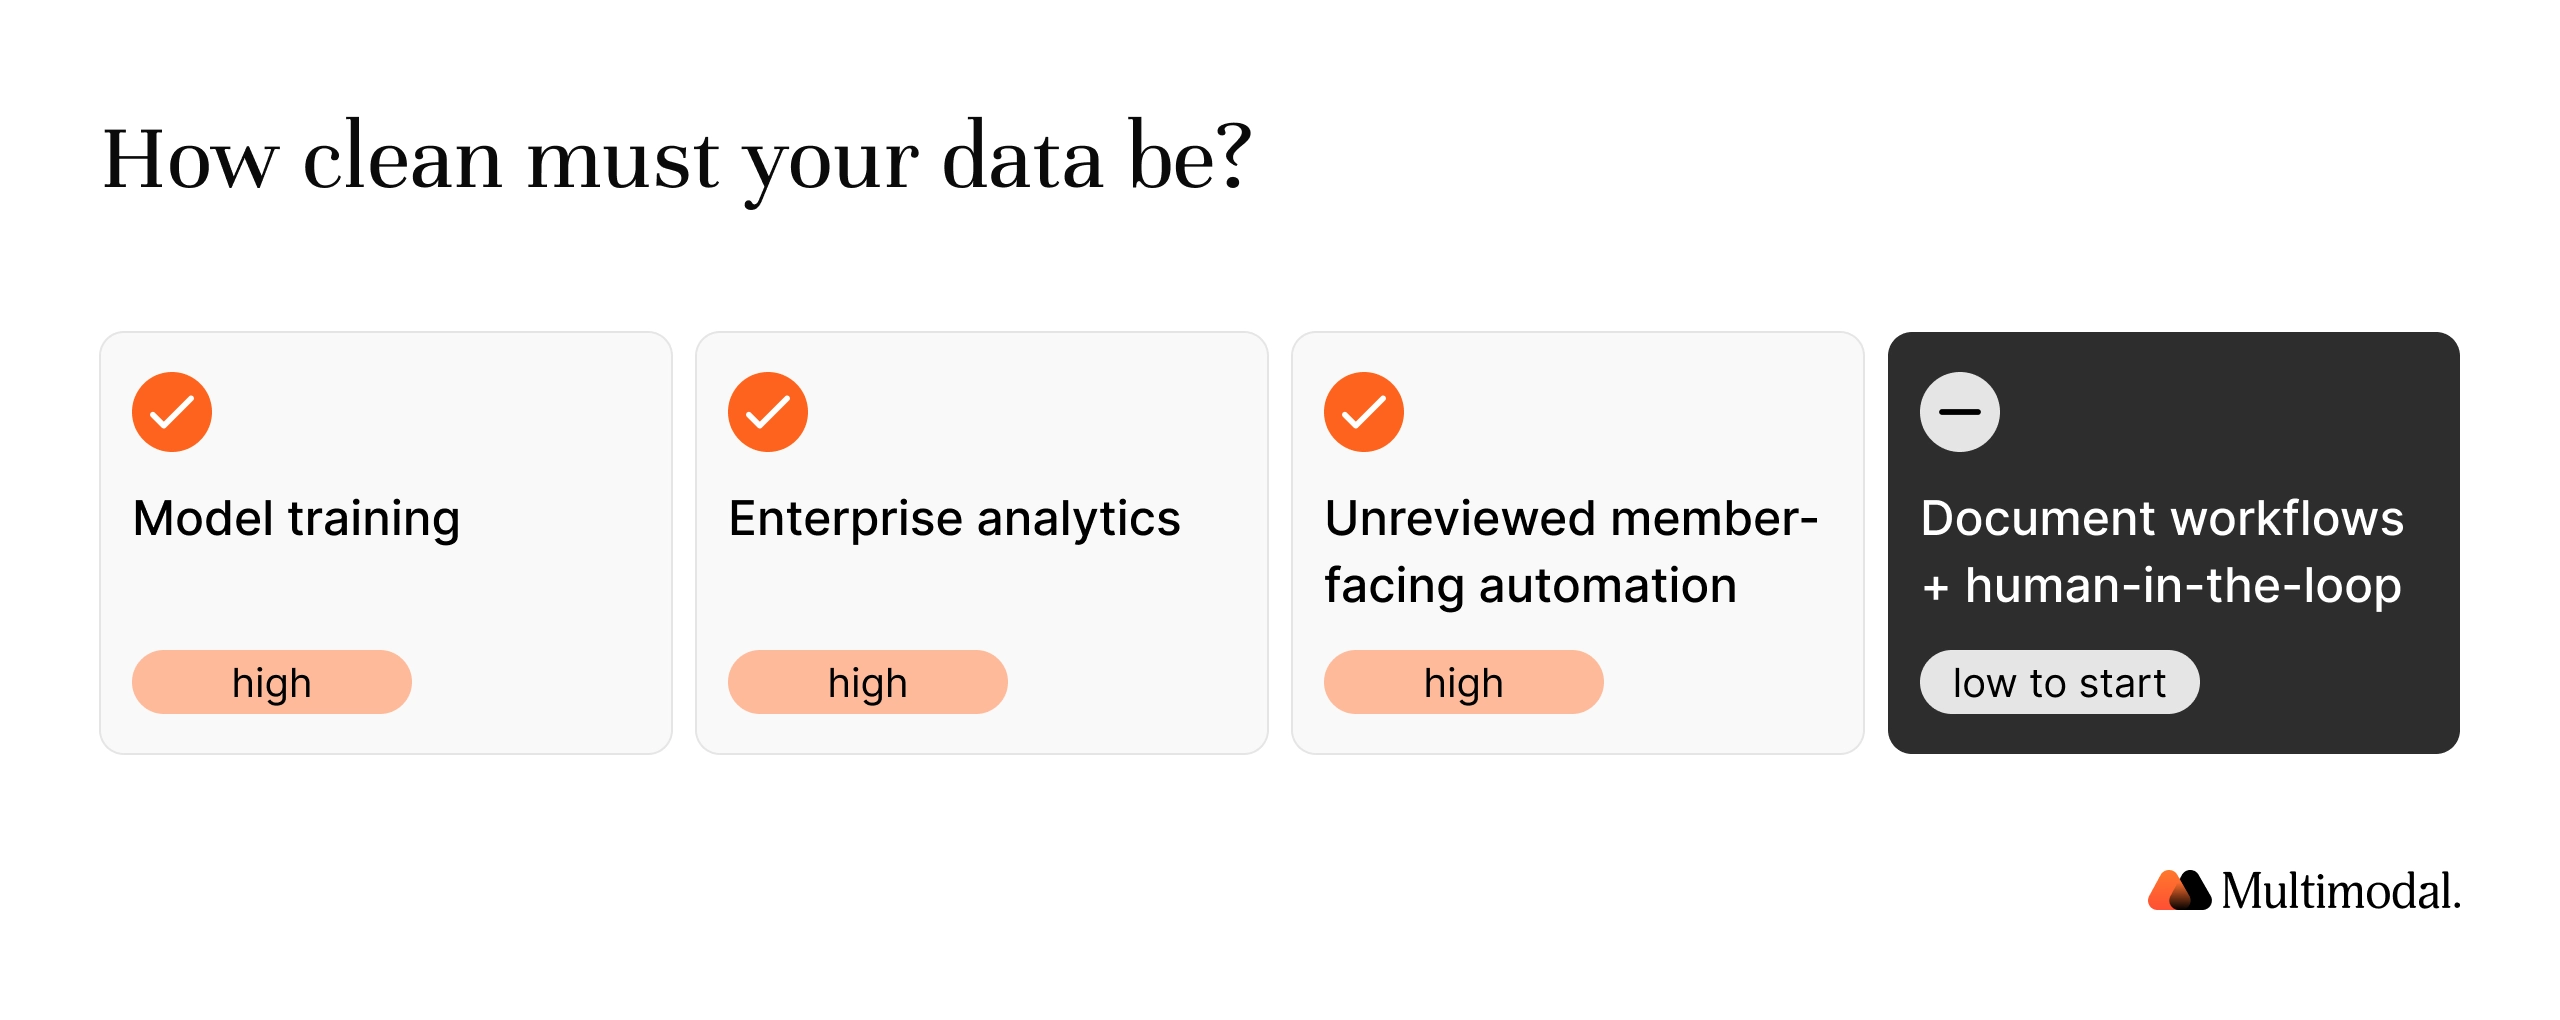Screen dimensions: 2560x1020
Task: Select the high badge under Enterprise analytics
Action: tap(868, 682)
